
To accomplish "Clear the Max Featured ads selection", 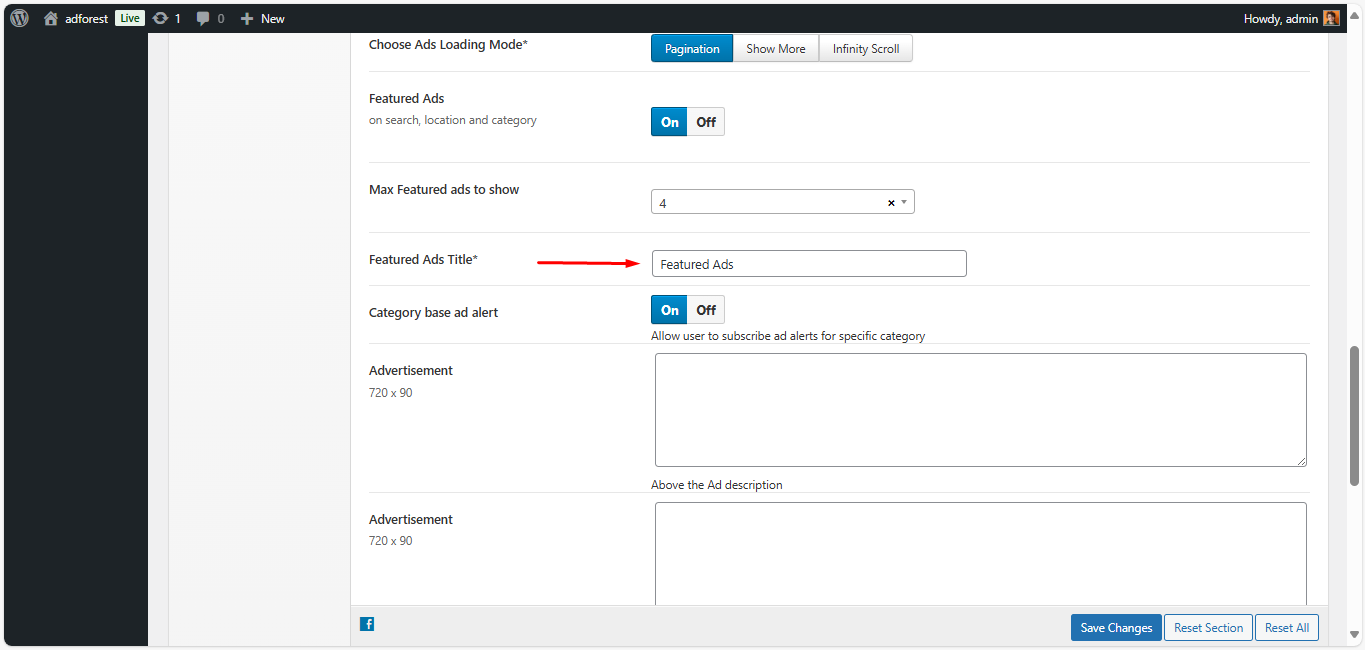I will [891, 203].
